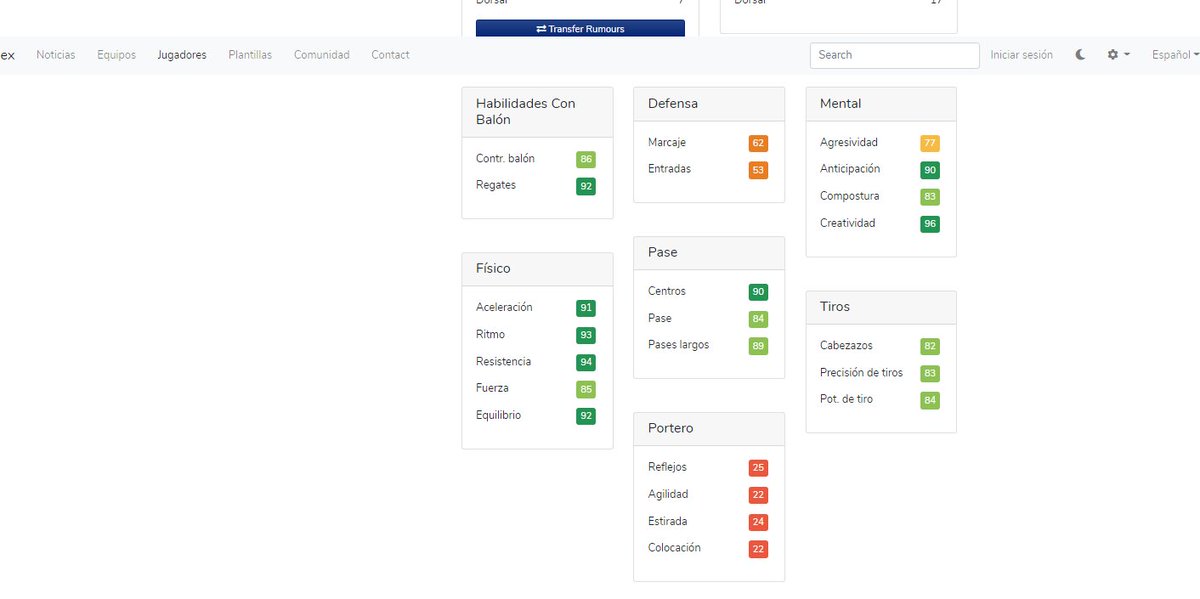This screenshot has width=1200, height=599.
Task: Select Jugadores in the navigation bar
Action: (182, 55)
